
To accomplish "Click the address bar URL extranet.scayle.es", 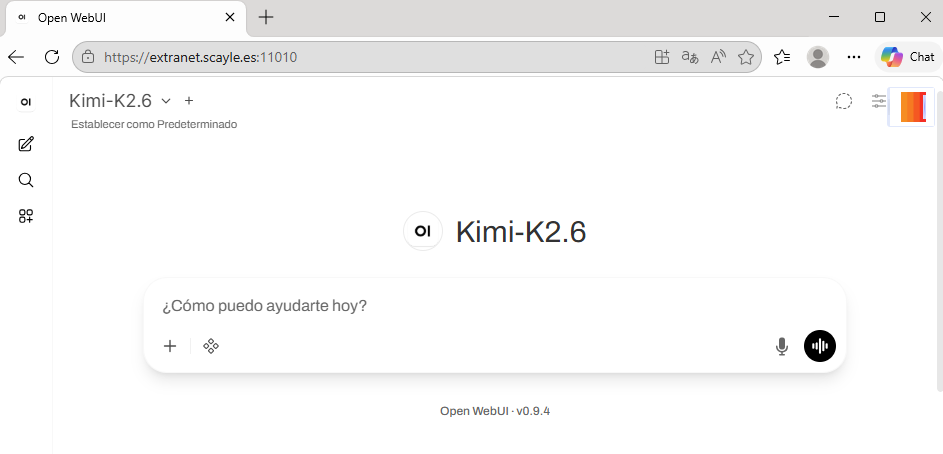I will 200,57.
